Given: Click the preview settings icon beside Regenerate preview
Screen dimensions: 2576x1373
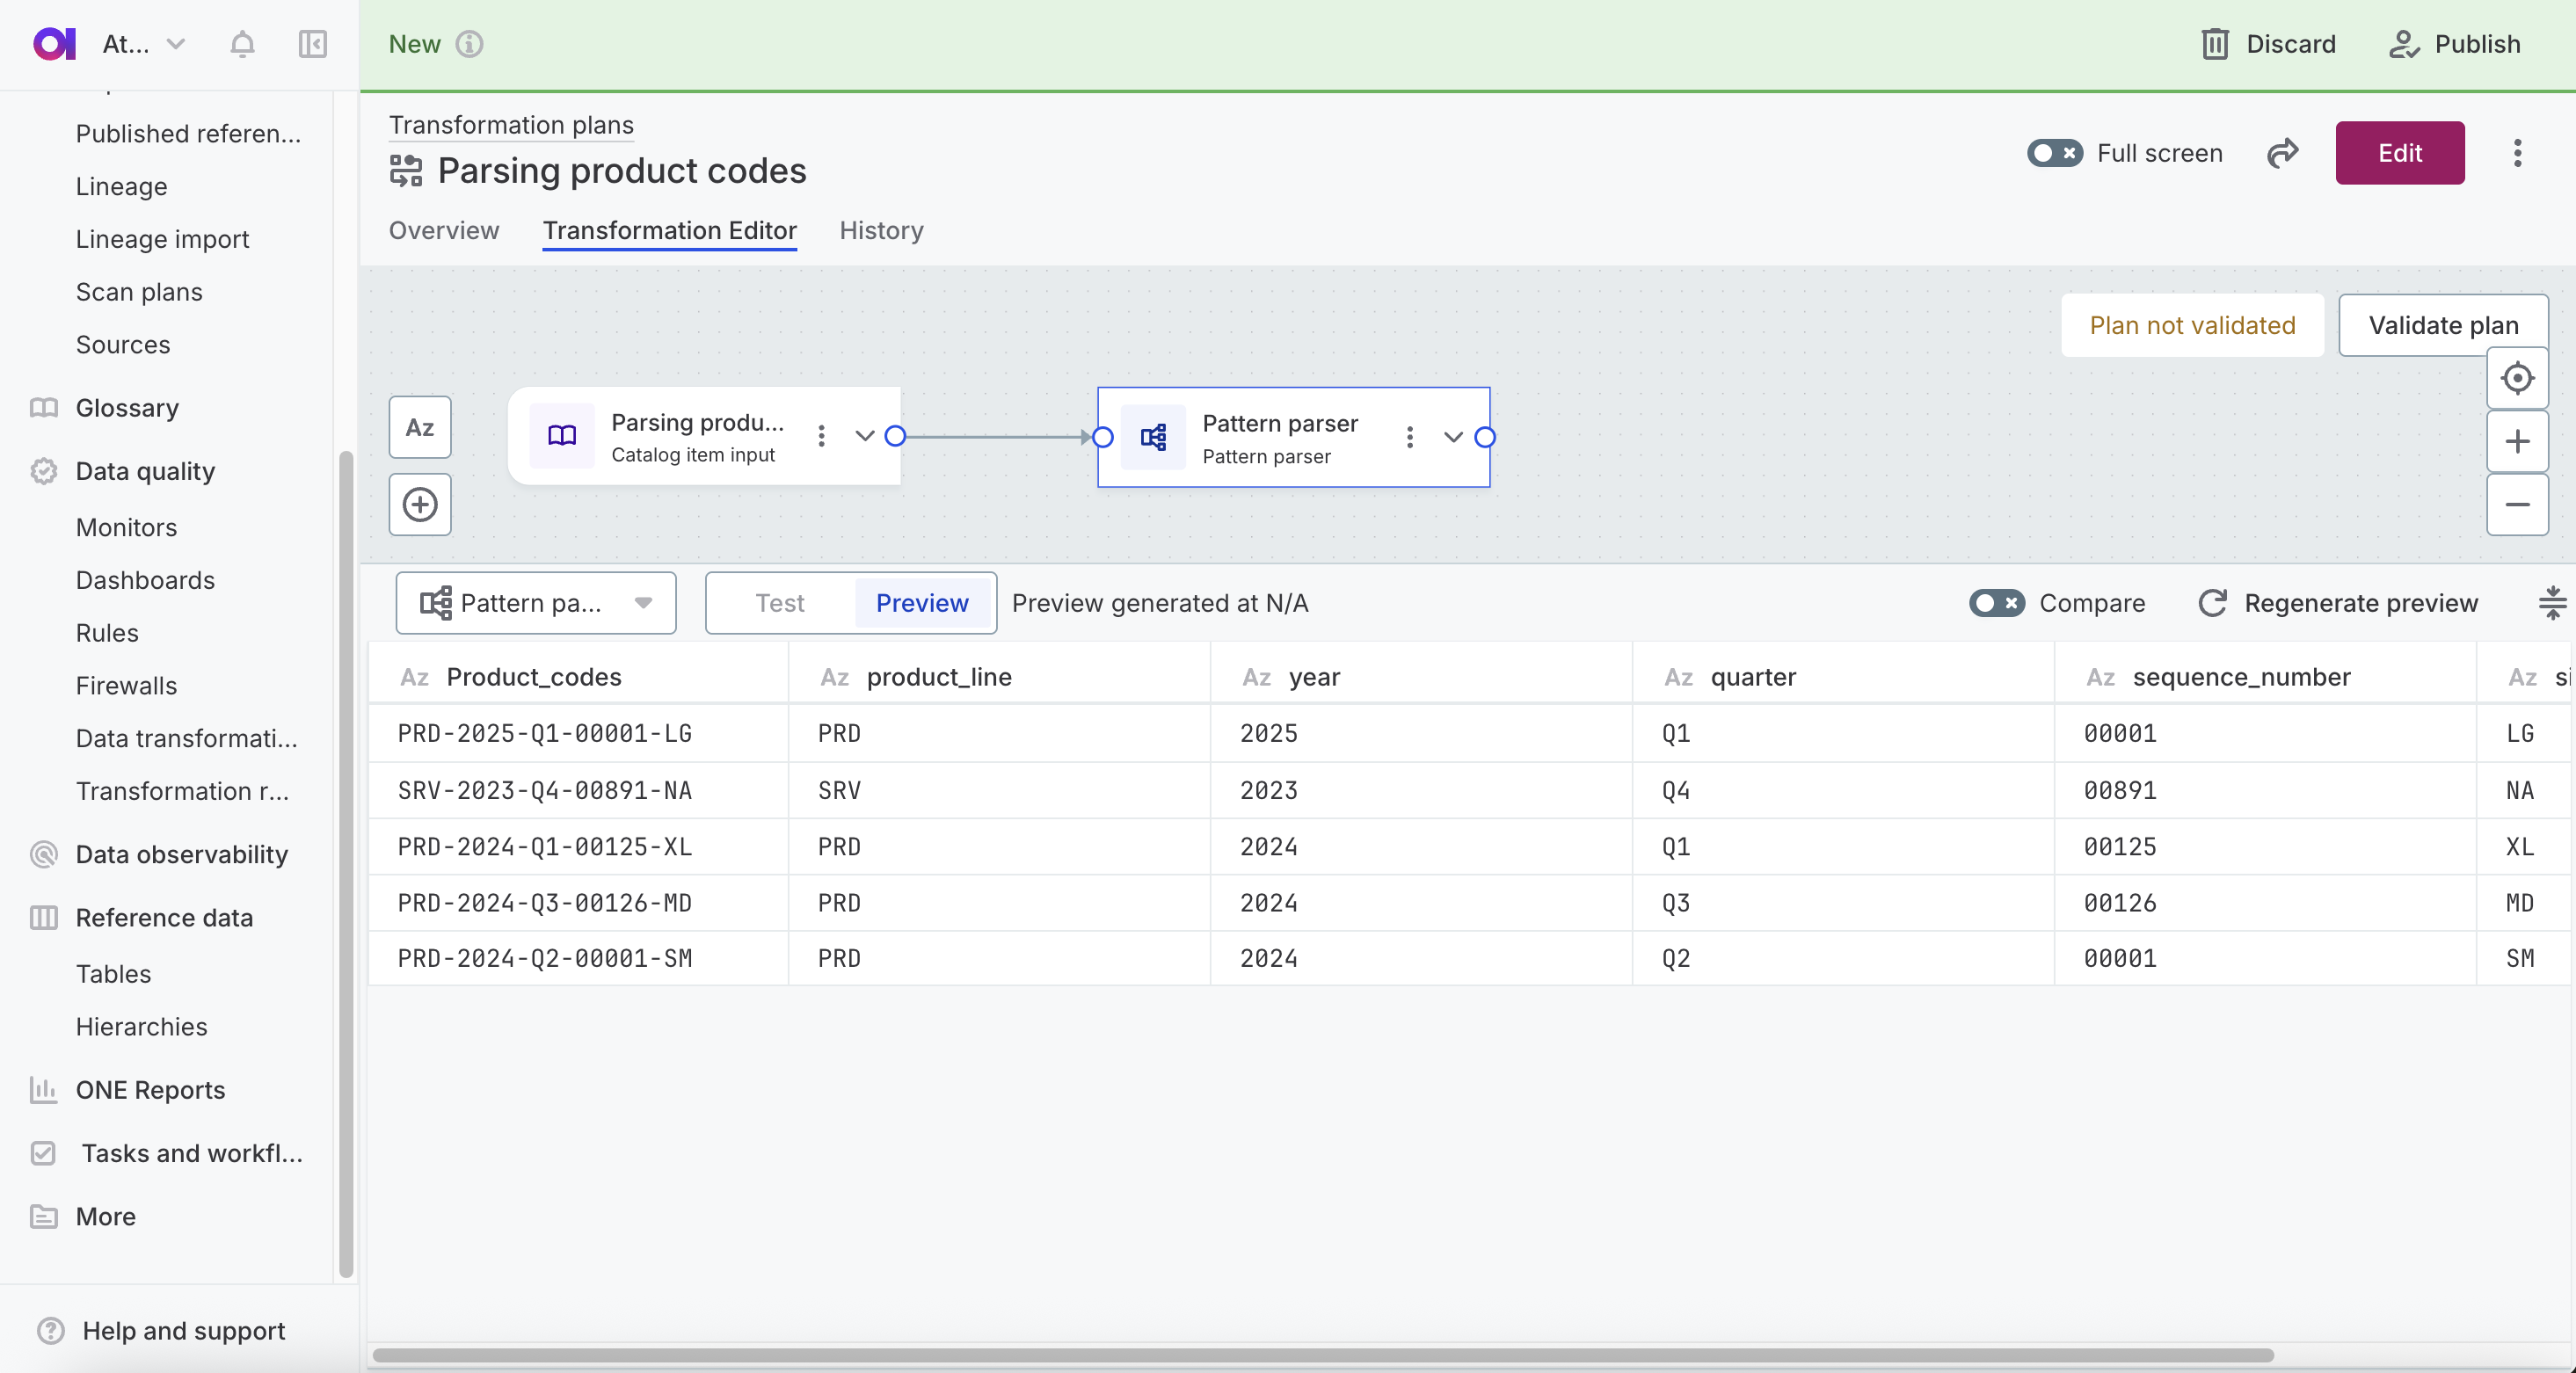Looking at the screenshot, I should point(2552,603).
